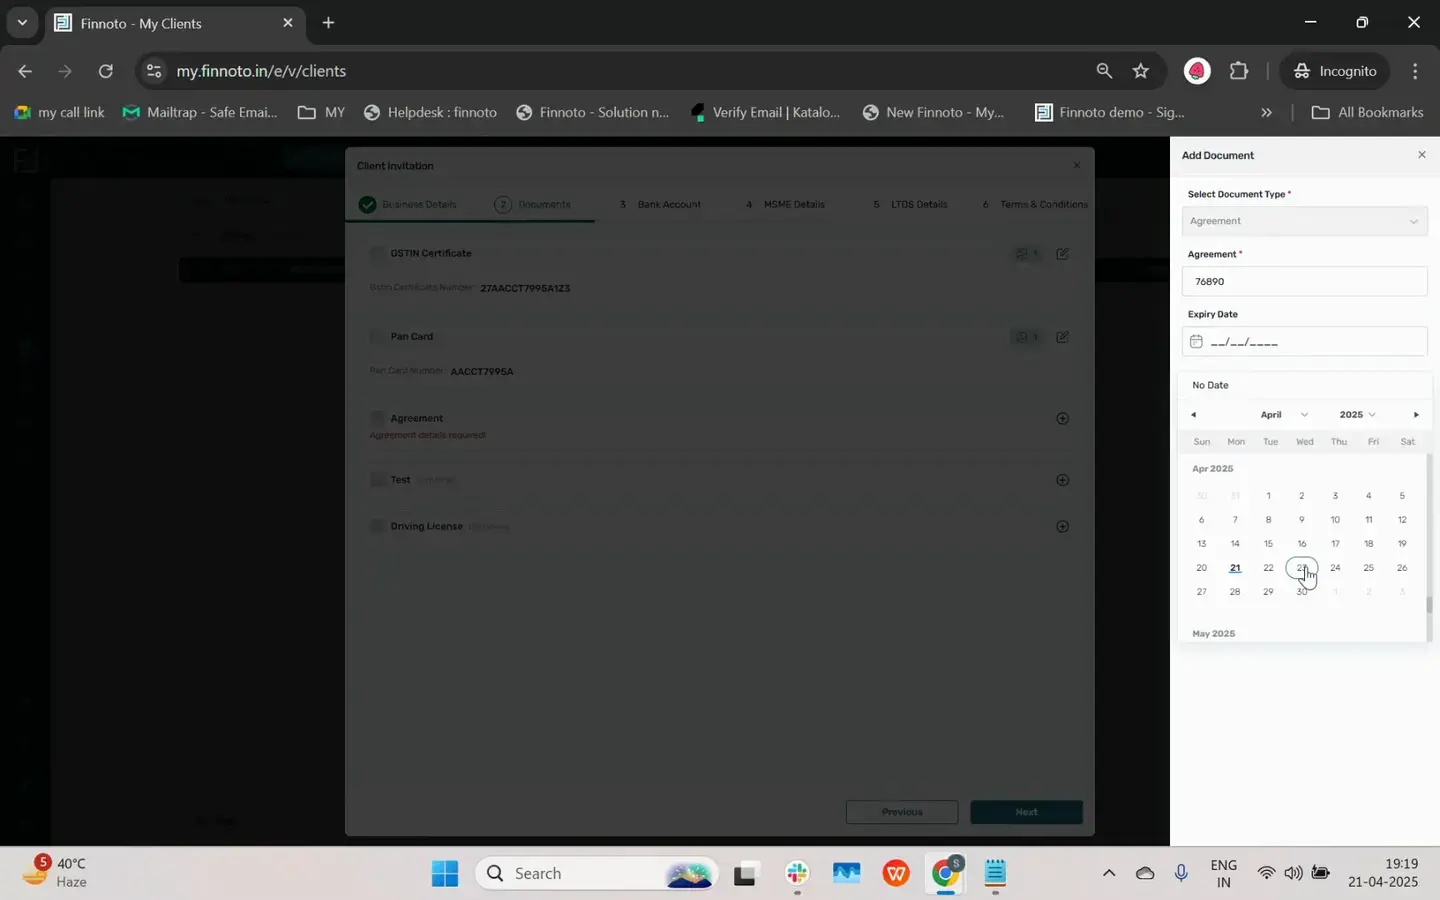Switch to Terms & Conditions step tab
This screenshot has width=1440, height=900.
coord(1035,205)
